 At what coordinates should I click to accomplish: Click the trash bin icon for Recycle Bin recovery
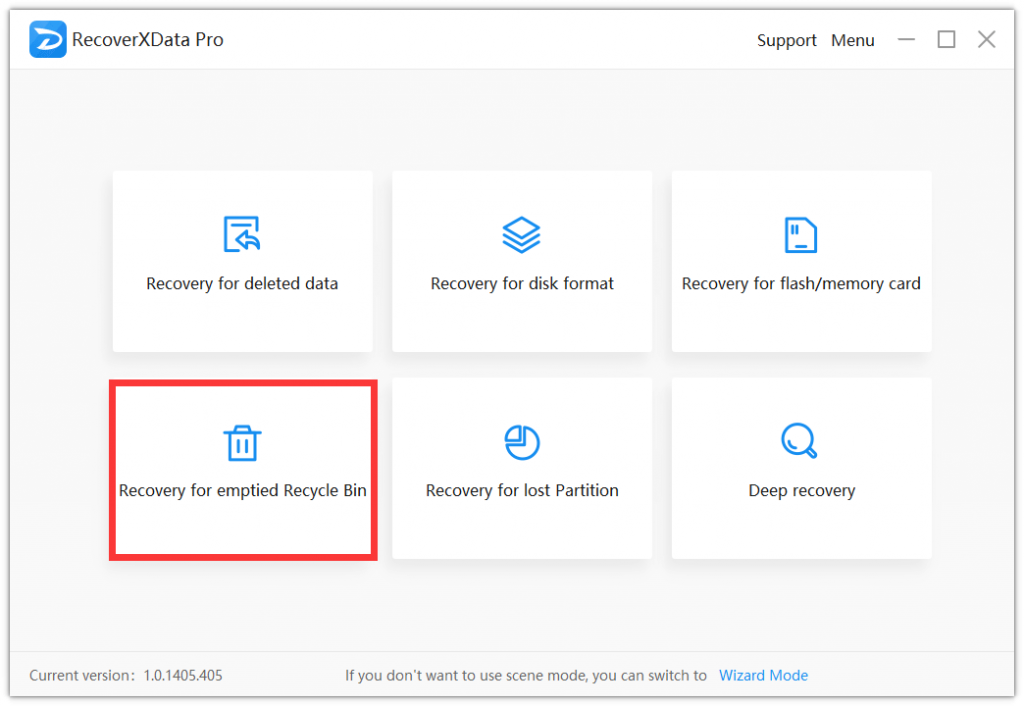click(242, 441)
